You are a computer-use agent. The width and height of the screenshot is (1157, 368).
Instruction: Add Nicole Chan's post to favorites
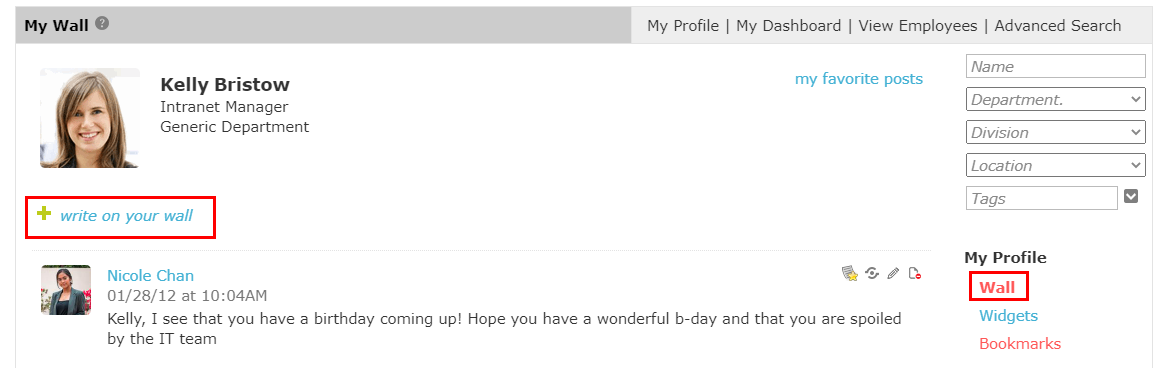click(x=850, y=274)
